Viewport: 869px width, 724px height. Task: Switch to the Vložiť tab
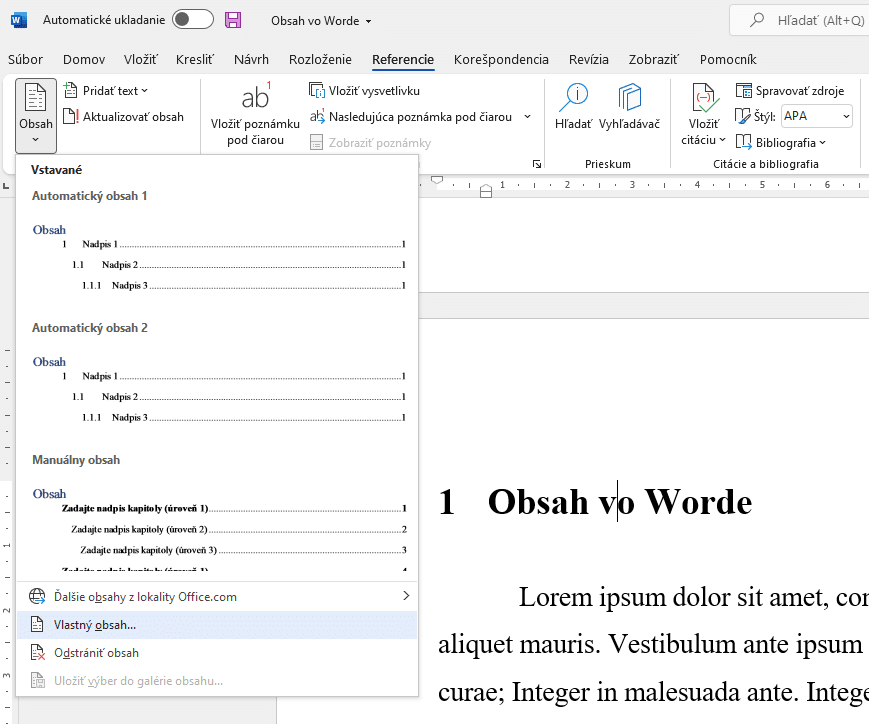141,59
